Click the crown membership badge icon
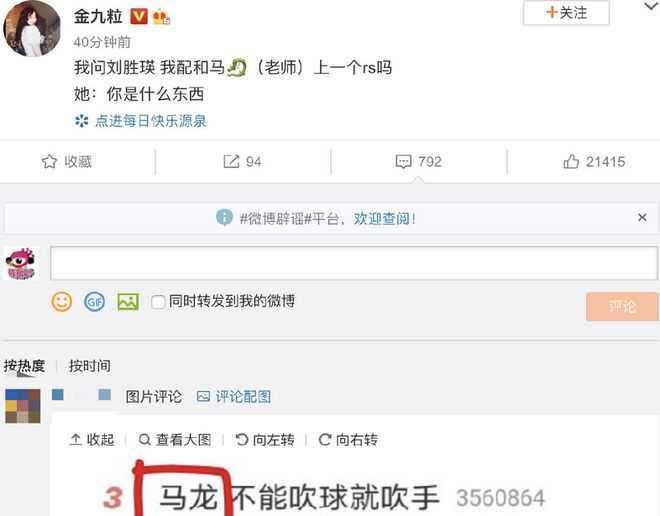Viewport: 660px width, 516px height. coord(161,17)
